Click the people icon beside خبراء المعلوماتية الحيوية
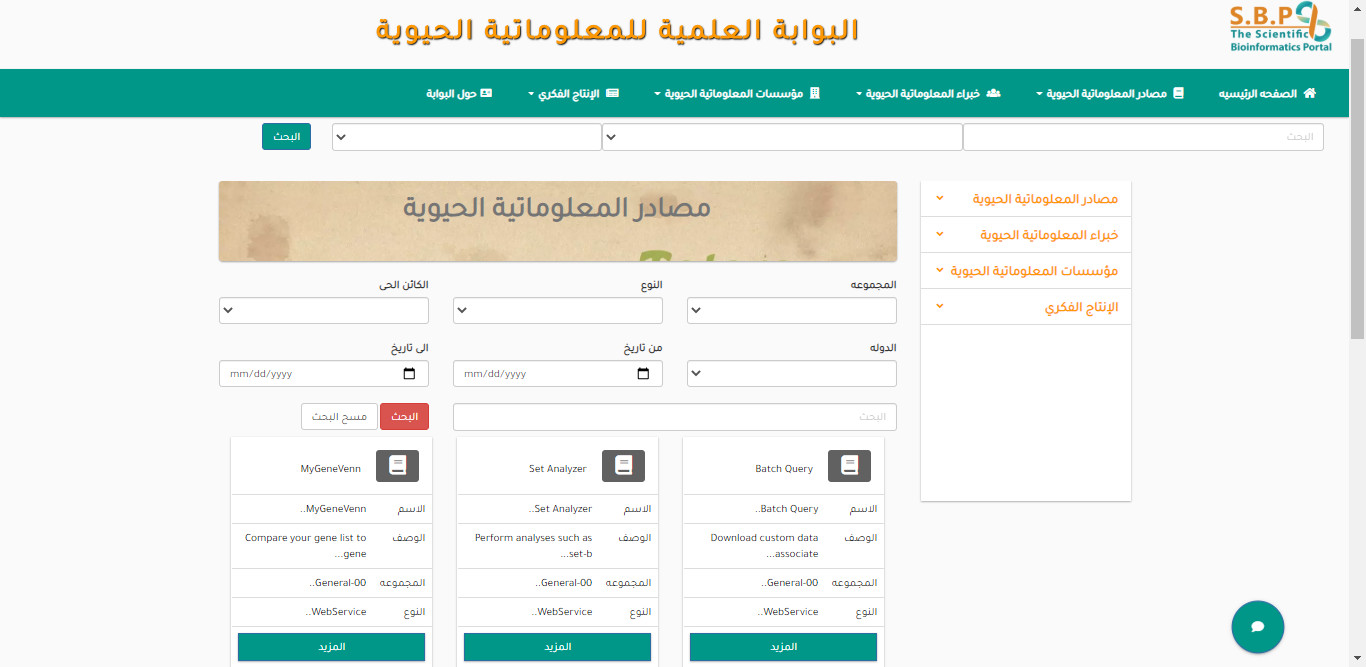The width and height of the screenshot is (1366, 667). 993,93
